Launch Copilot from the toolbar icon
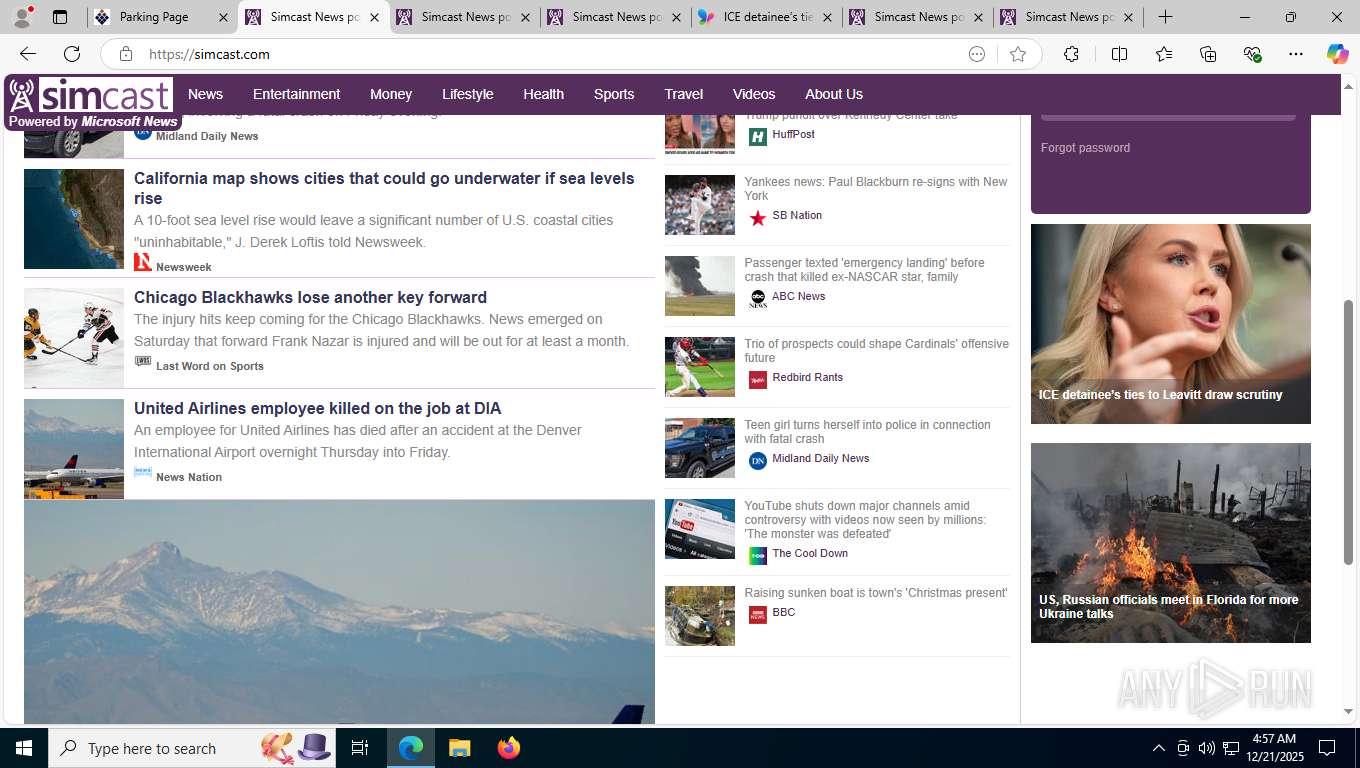 point(1338,54)
